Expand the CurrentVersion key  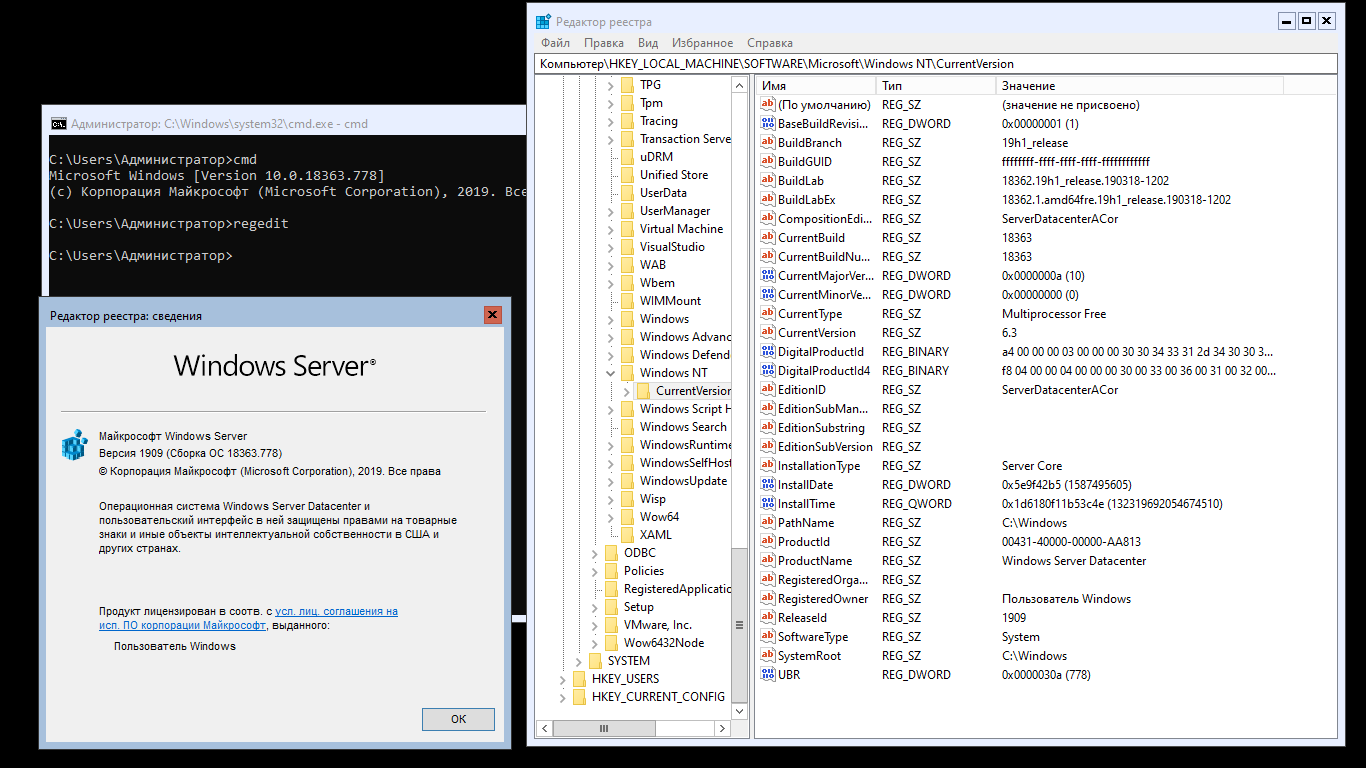coord(627,391)
